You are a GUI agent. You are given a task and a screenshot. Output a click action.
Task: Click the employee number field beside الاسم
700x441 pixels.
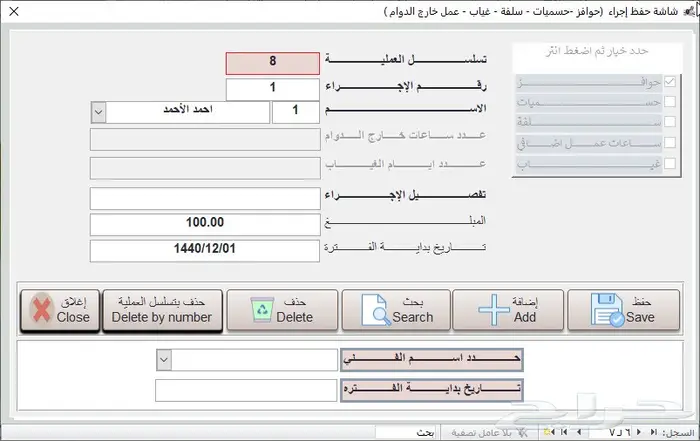pos(296,112)
